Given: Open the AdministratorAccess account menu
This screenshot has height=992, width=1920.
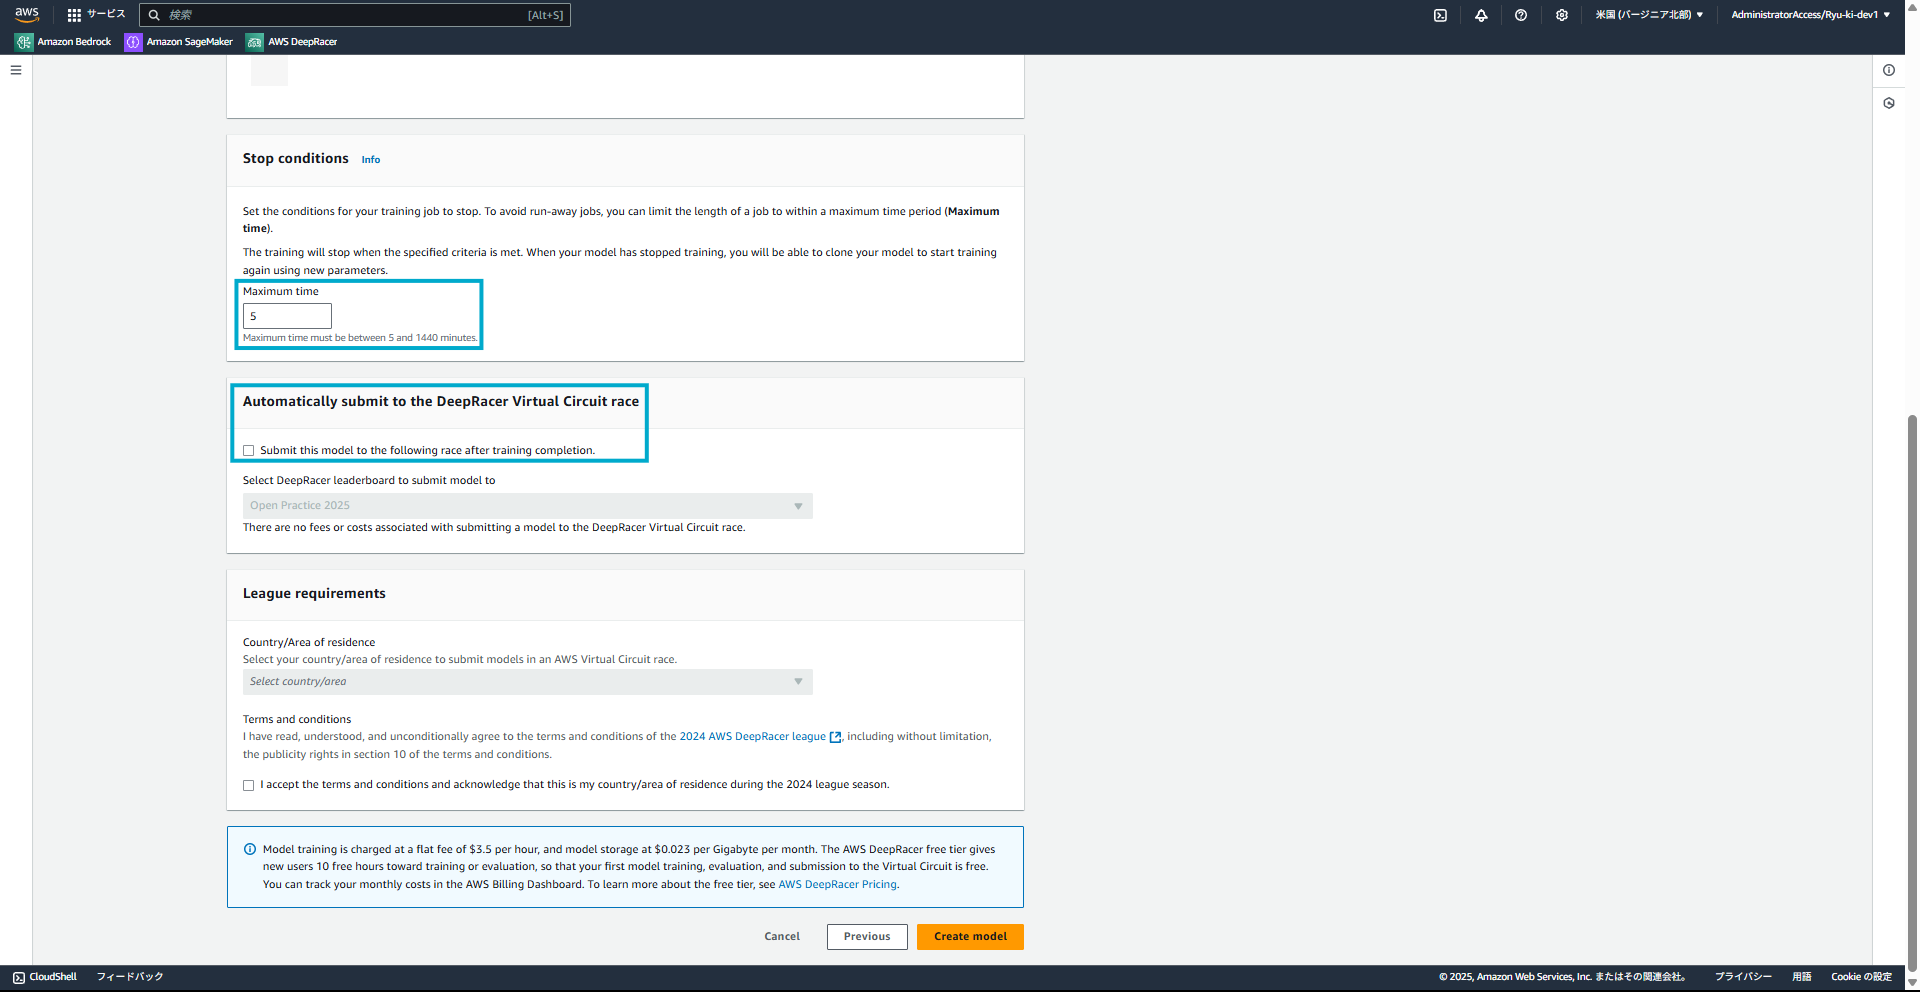Looking at the screenshot, I should pyautogui.click(x=1811, y=15).
